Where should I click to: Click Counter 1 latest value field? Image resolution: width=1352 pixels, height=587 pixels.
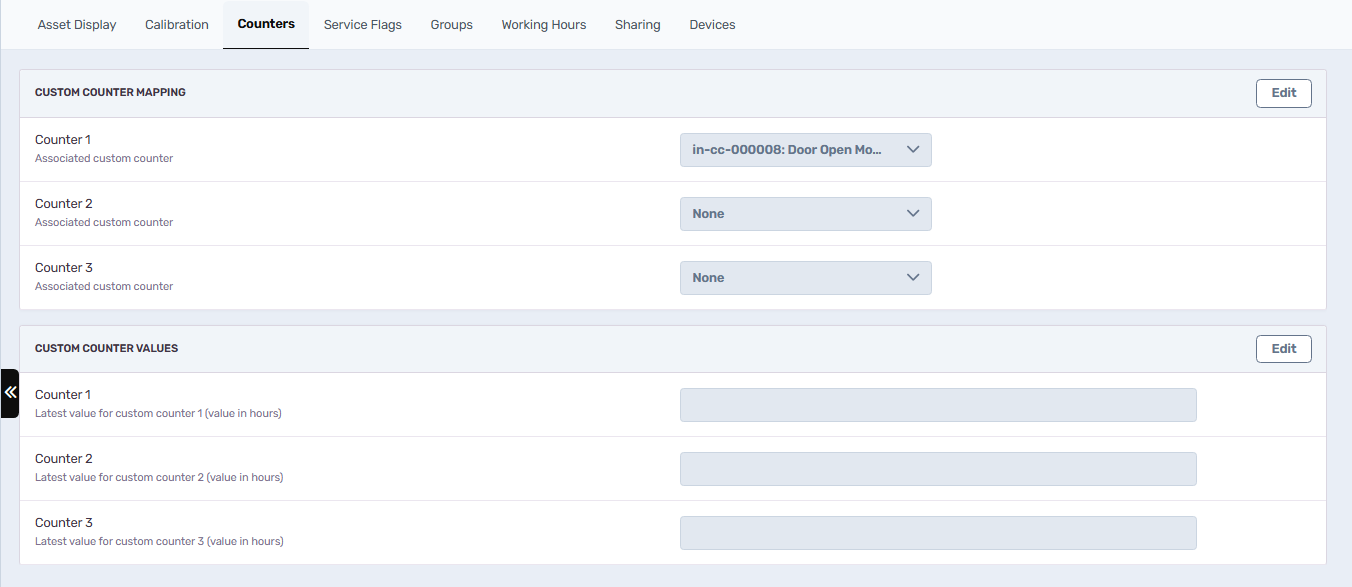tap(938, 405)
